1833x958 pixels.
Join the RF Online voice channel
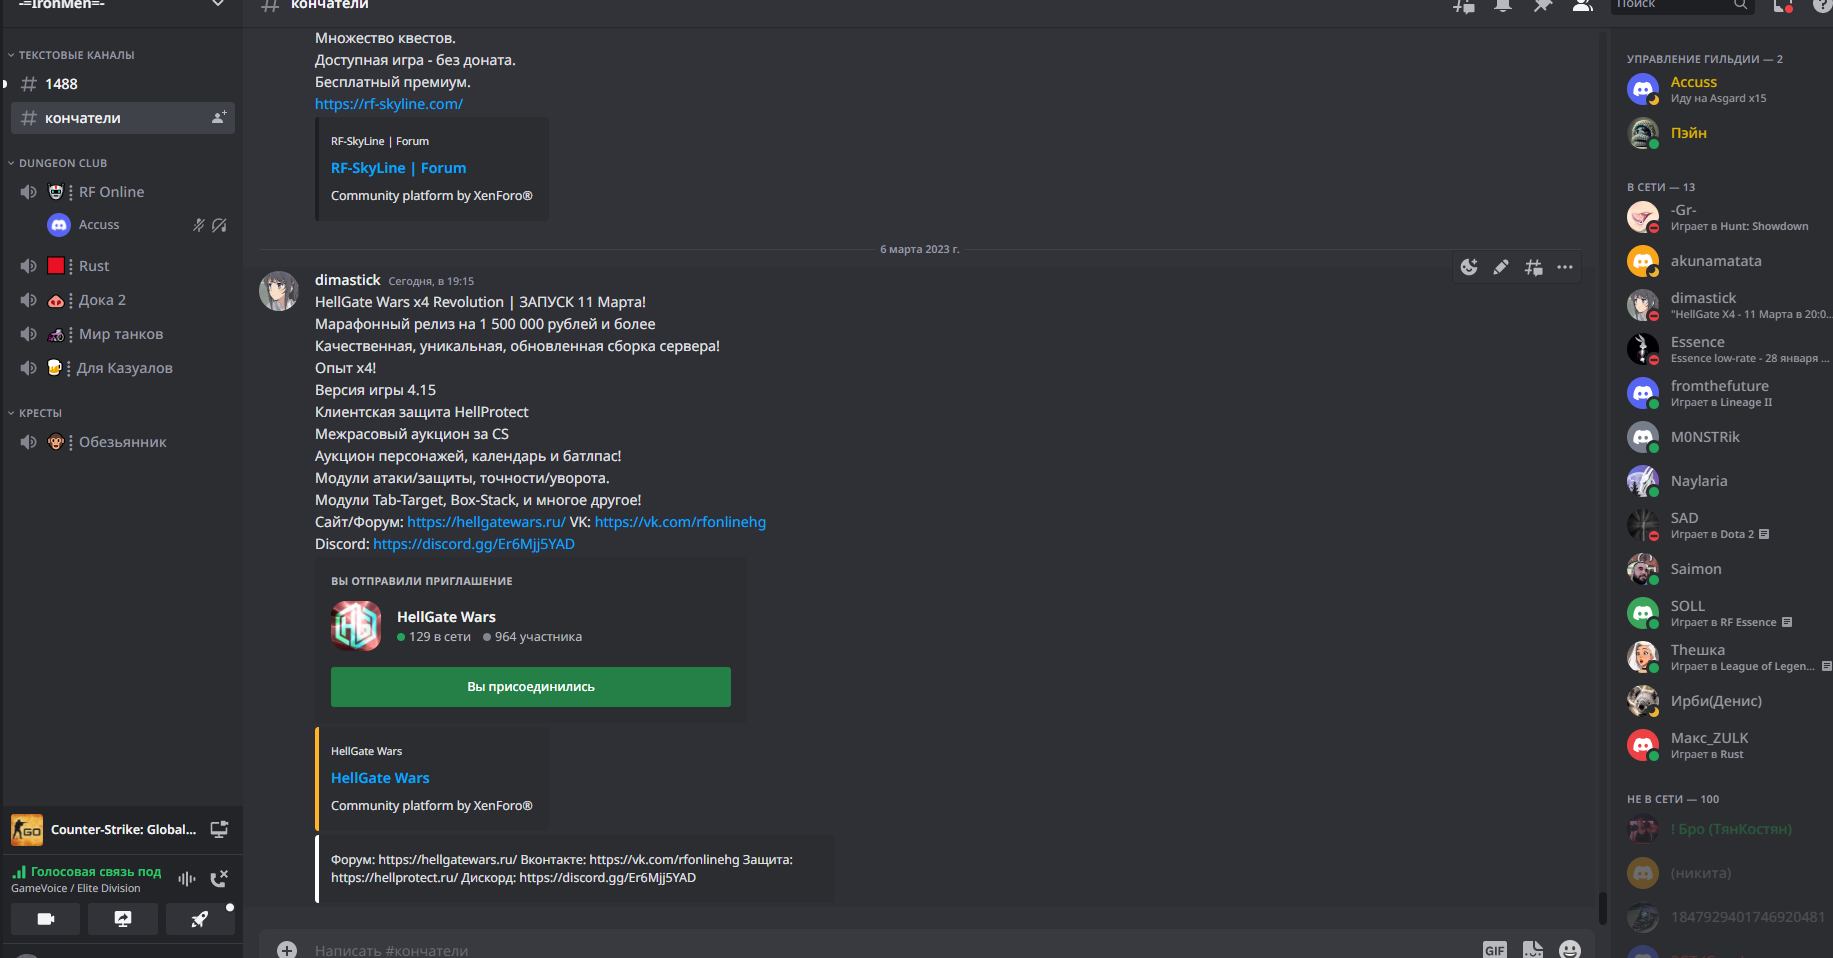123,192
